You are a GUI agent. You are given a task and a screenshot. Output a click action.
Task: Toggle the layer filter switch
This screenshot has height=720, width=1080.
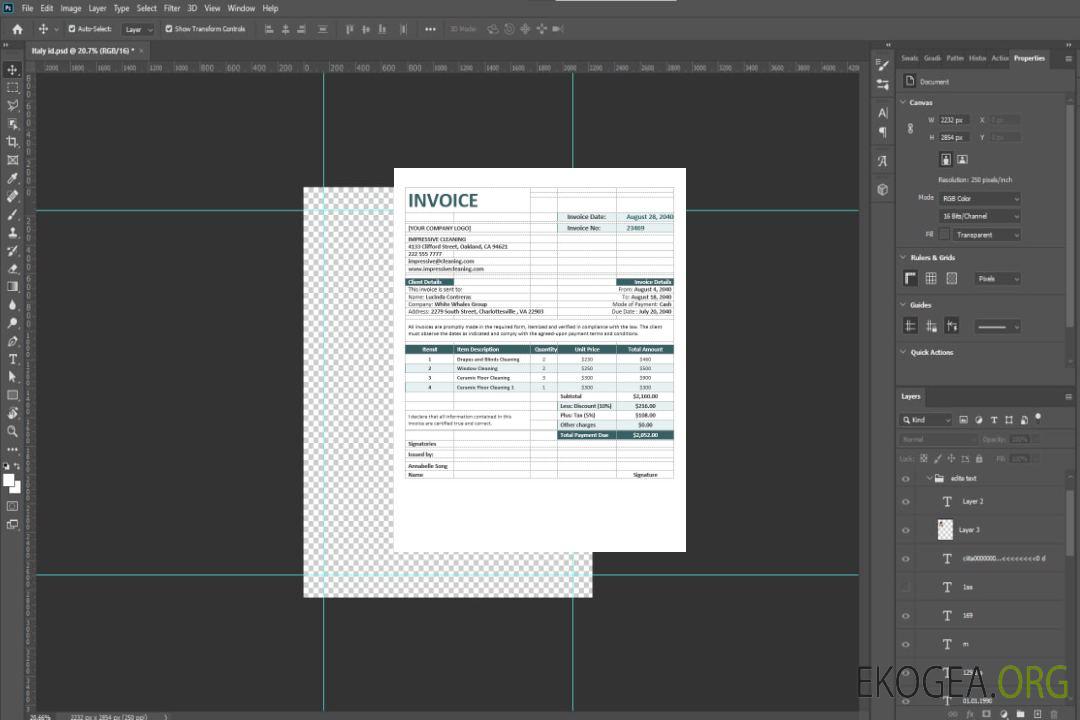[1038, 418]
